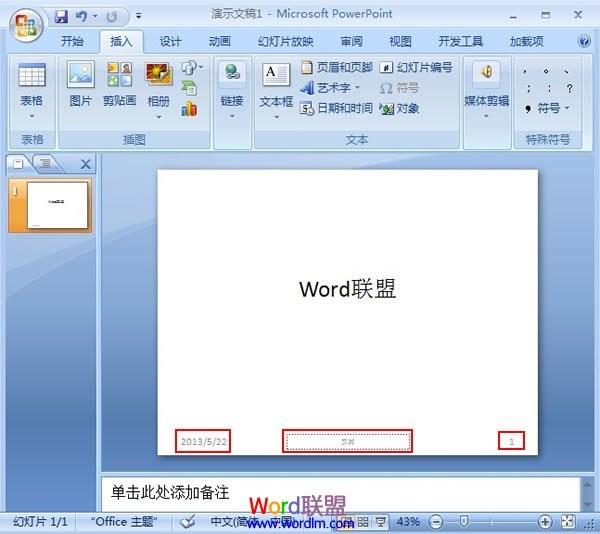Viewport: 600px width, 534px height.
Task: Select the 2013/5/22 date placeholder
Action: (203, 441)
